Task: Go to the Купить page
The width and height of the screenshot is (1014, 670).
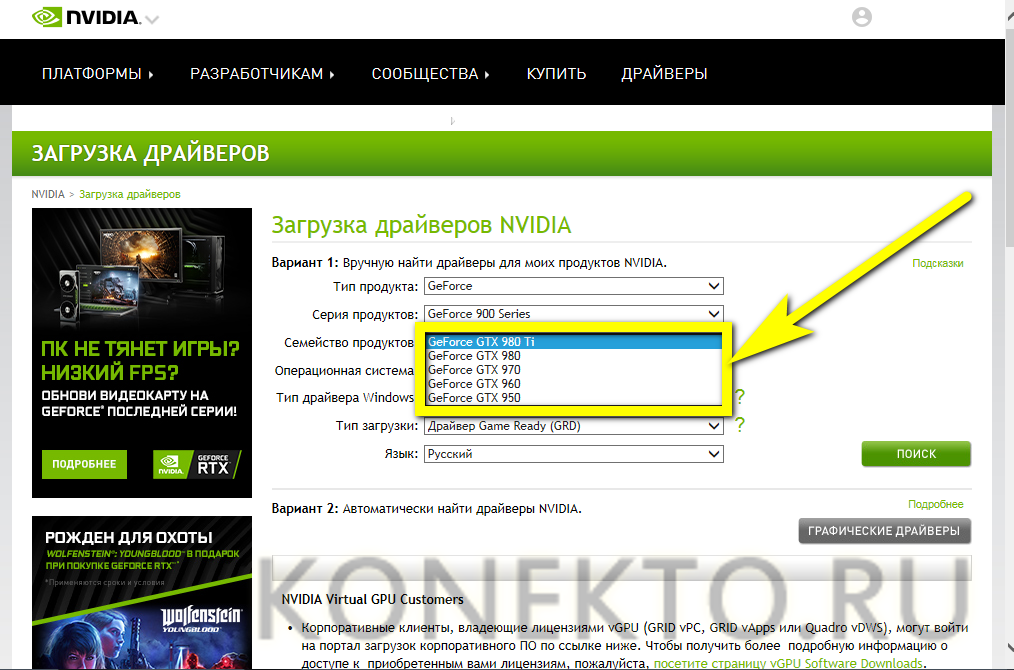Action: 556,74
